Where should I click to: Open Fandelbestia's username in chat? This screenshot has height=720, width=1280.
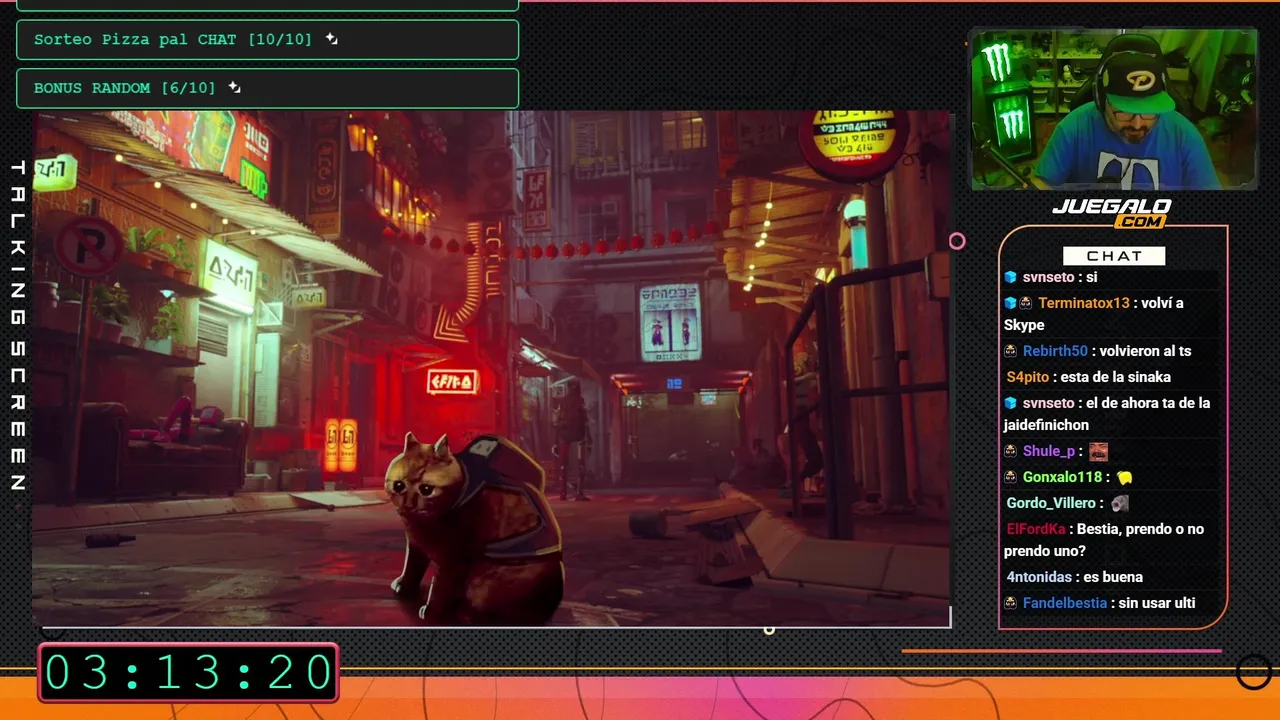coord(1065,603)
